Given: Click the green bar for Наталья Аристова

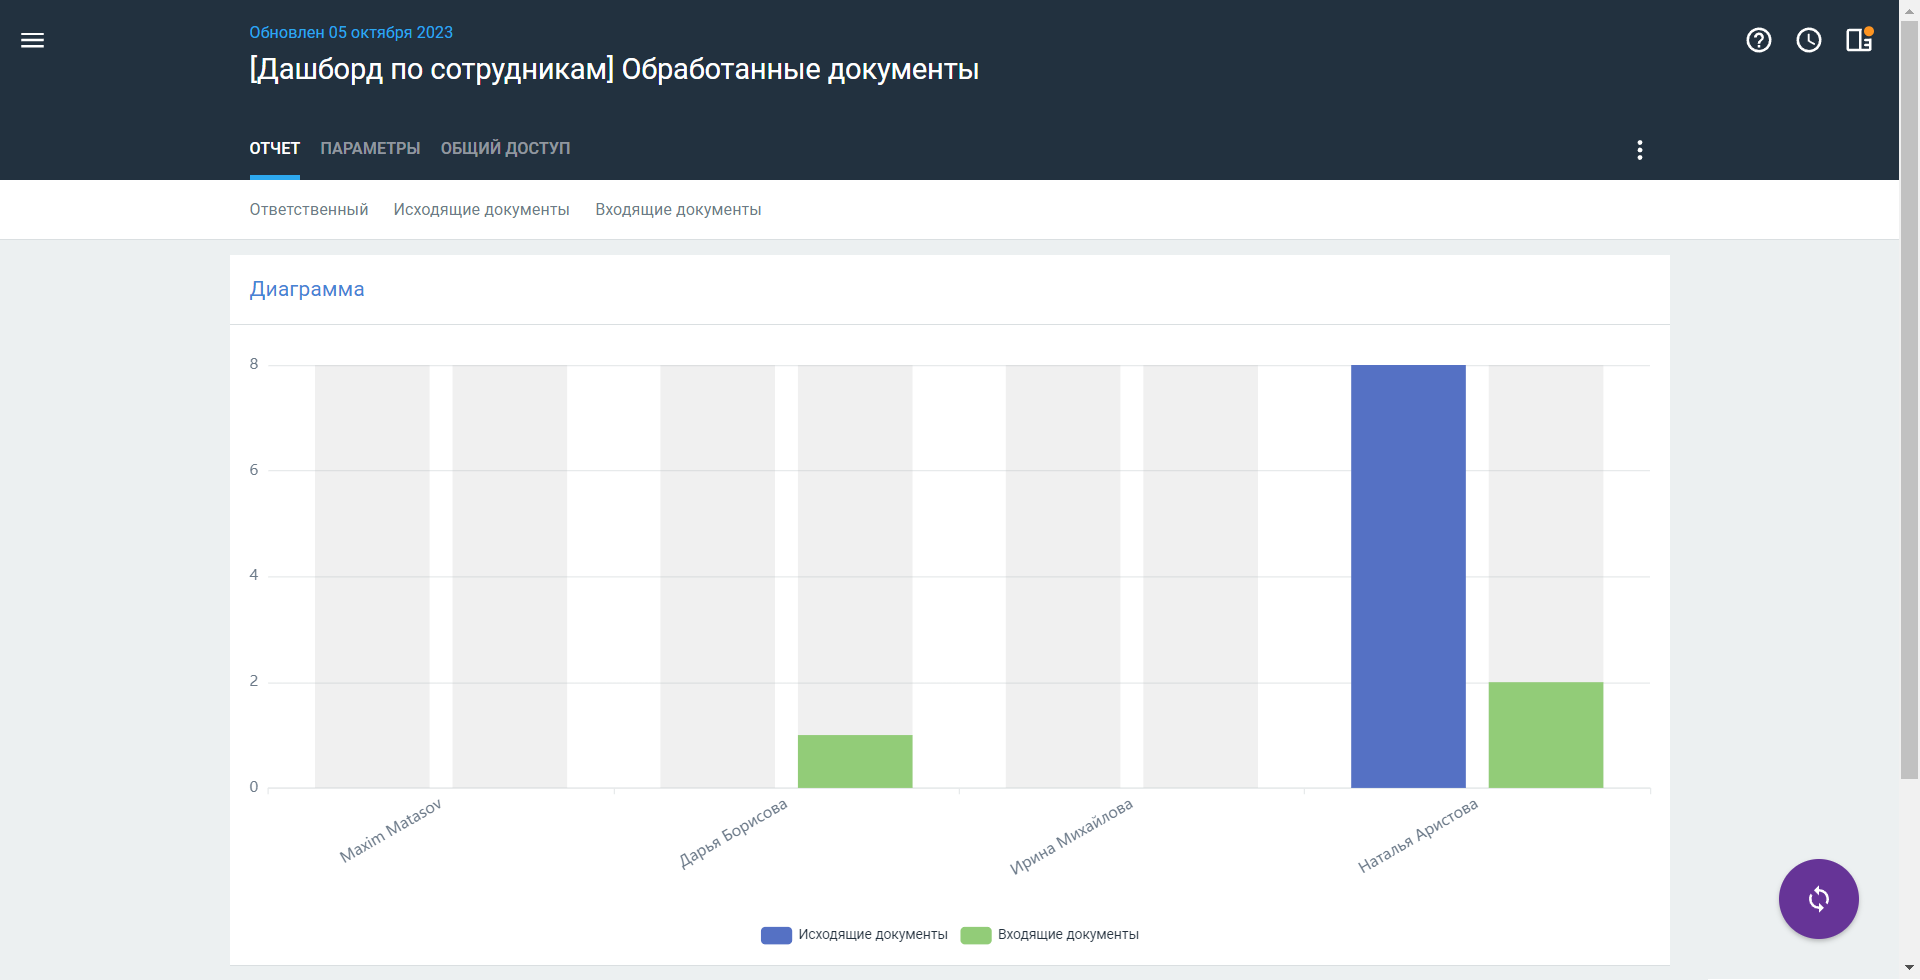Looking at the screenshot, I should tap(1546, 735).
